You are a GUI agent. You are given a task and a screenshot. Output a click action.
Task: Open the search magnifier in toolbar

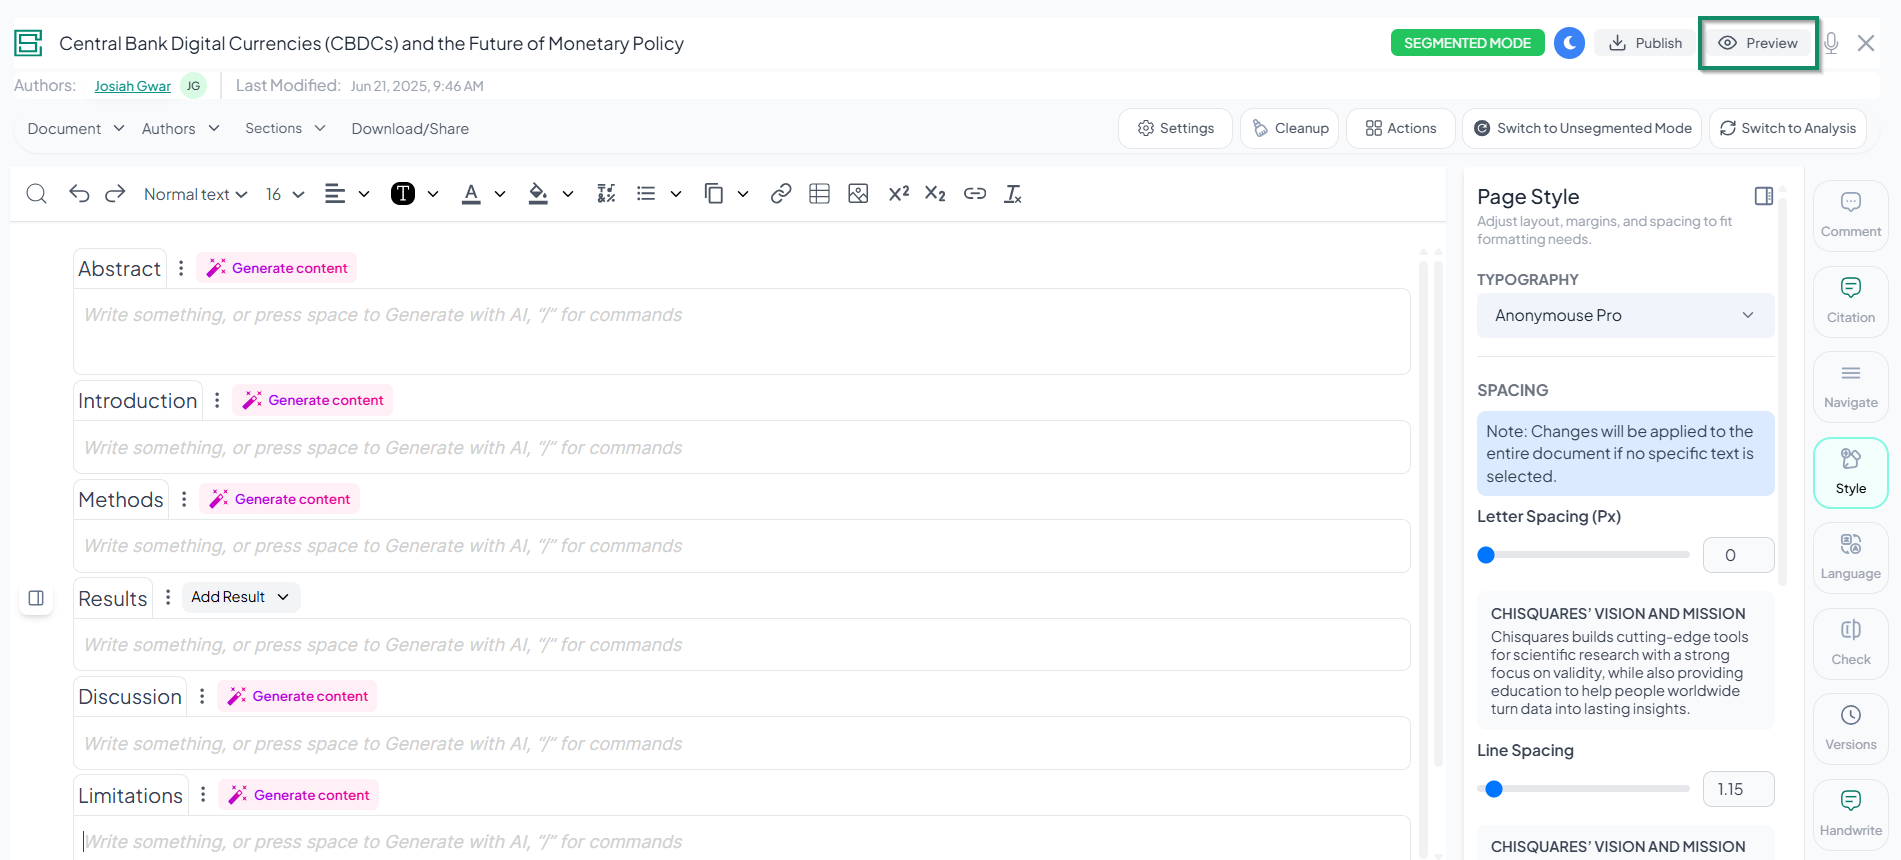coord(37,194)
